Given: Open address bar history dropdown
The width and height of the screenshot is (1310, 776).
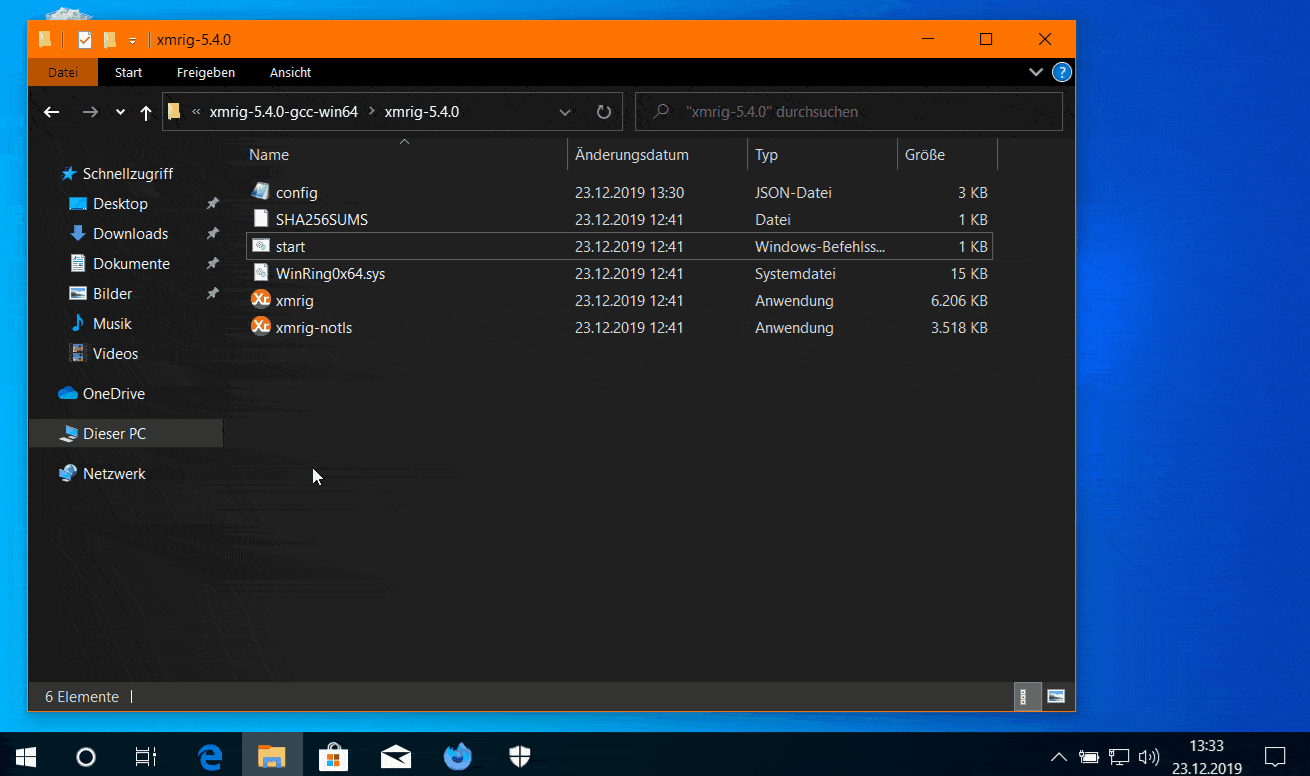Looking at the screenshot, I should coord(565,112).
